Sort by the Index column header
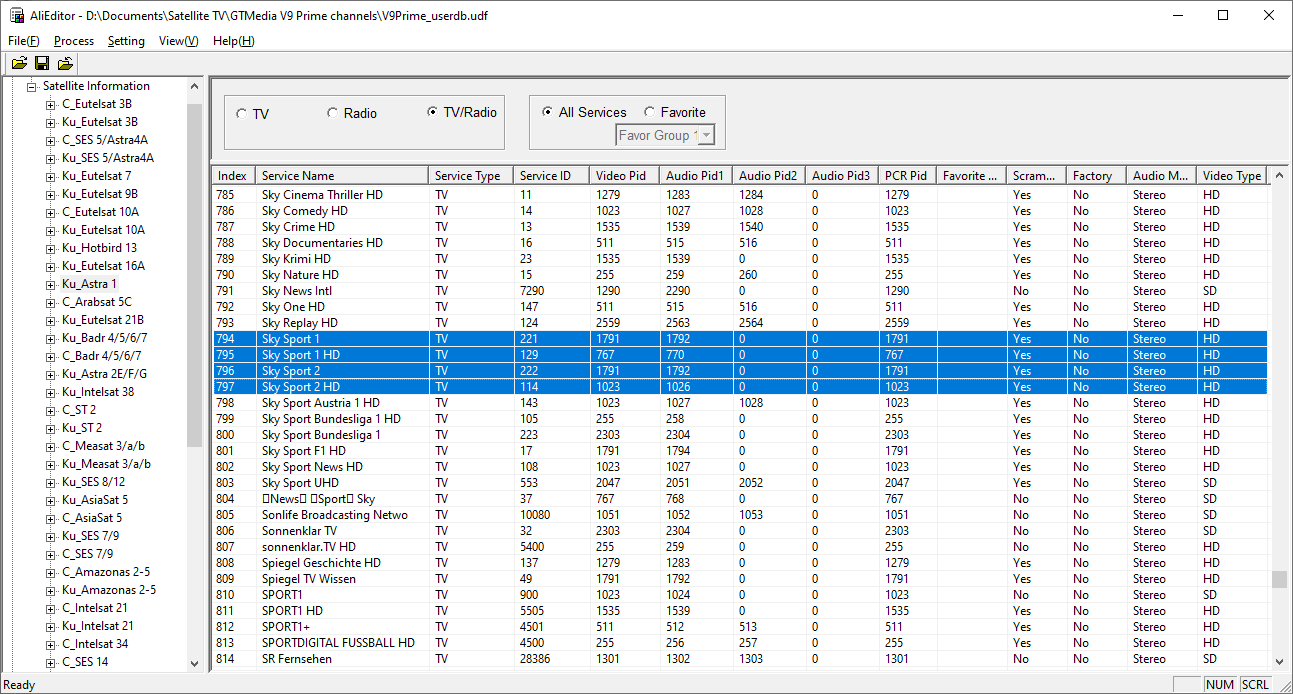The width and height of the screenshot is (1293, 694). coord(234,176)
